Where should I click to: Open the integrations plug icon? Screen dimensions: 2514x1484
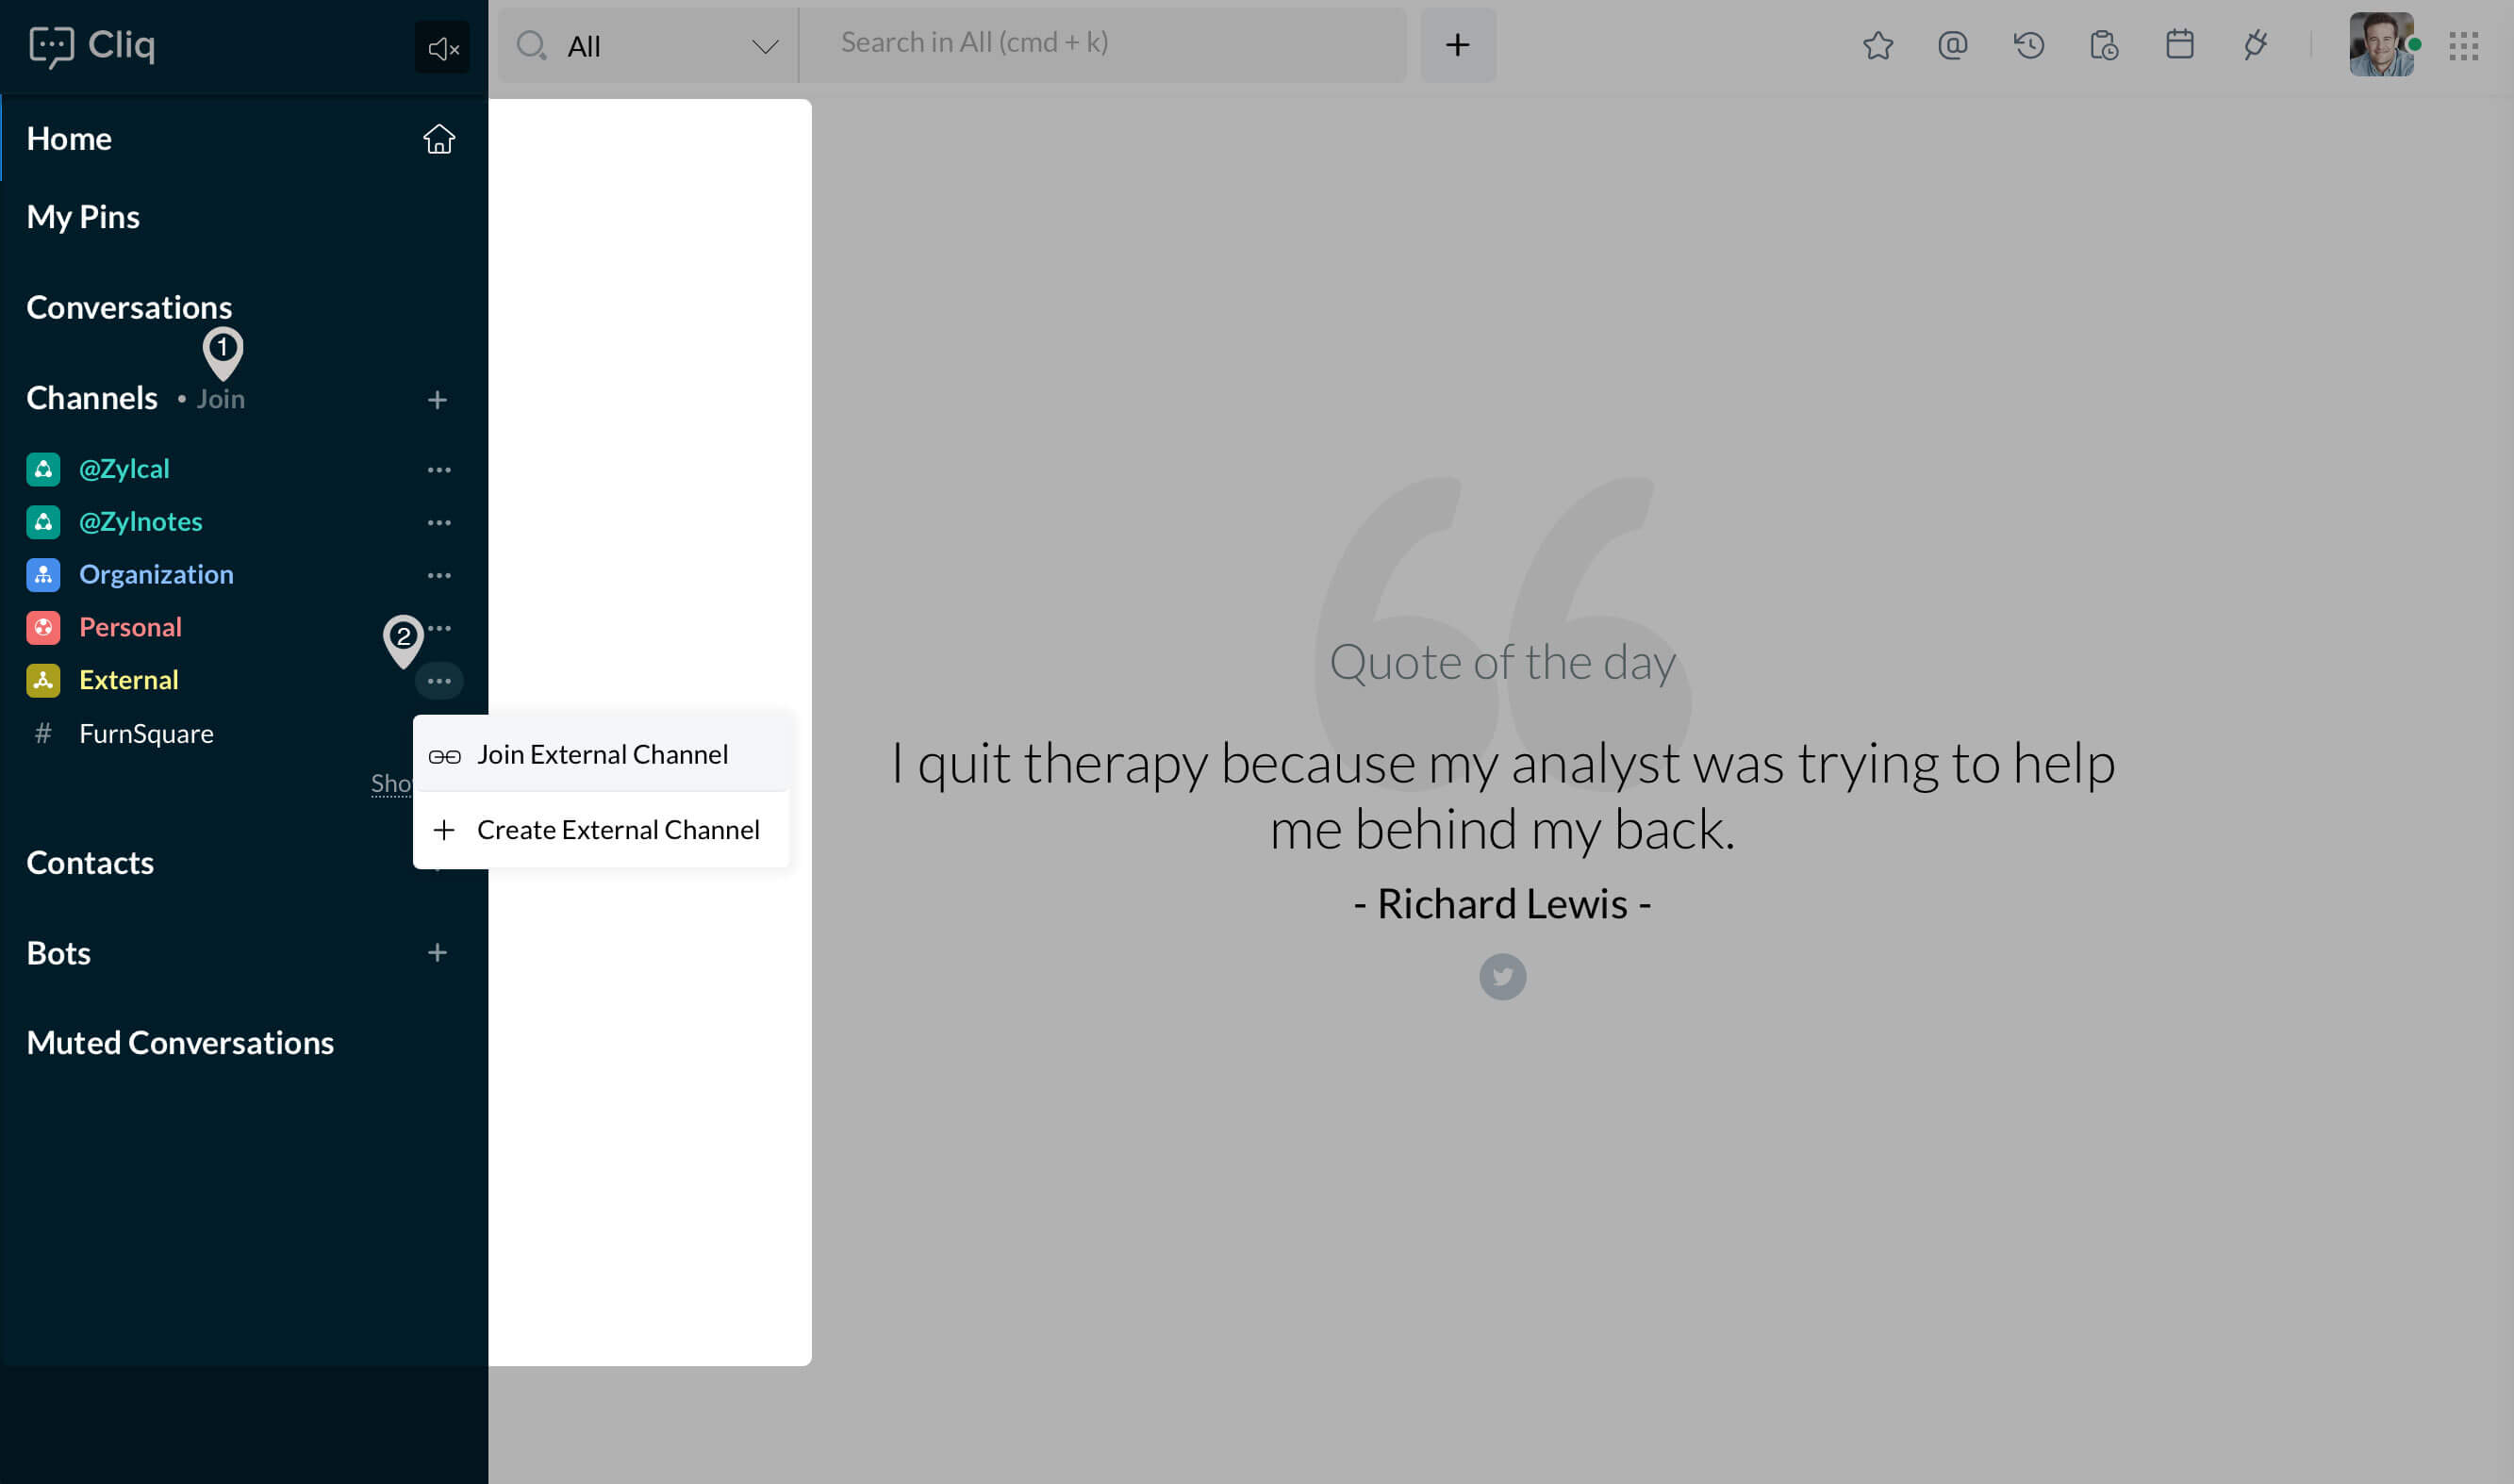[x=2254, y=45]
